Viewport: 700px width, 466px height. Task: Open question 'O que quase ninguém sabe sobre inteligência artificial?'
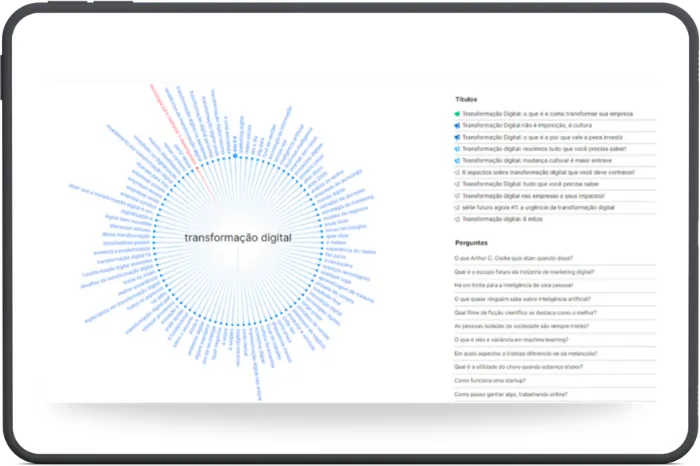(522, 299)
